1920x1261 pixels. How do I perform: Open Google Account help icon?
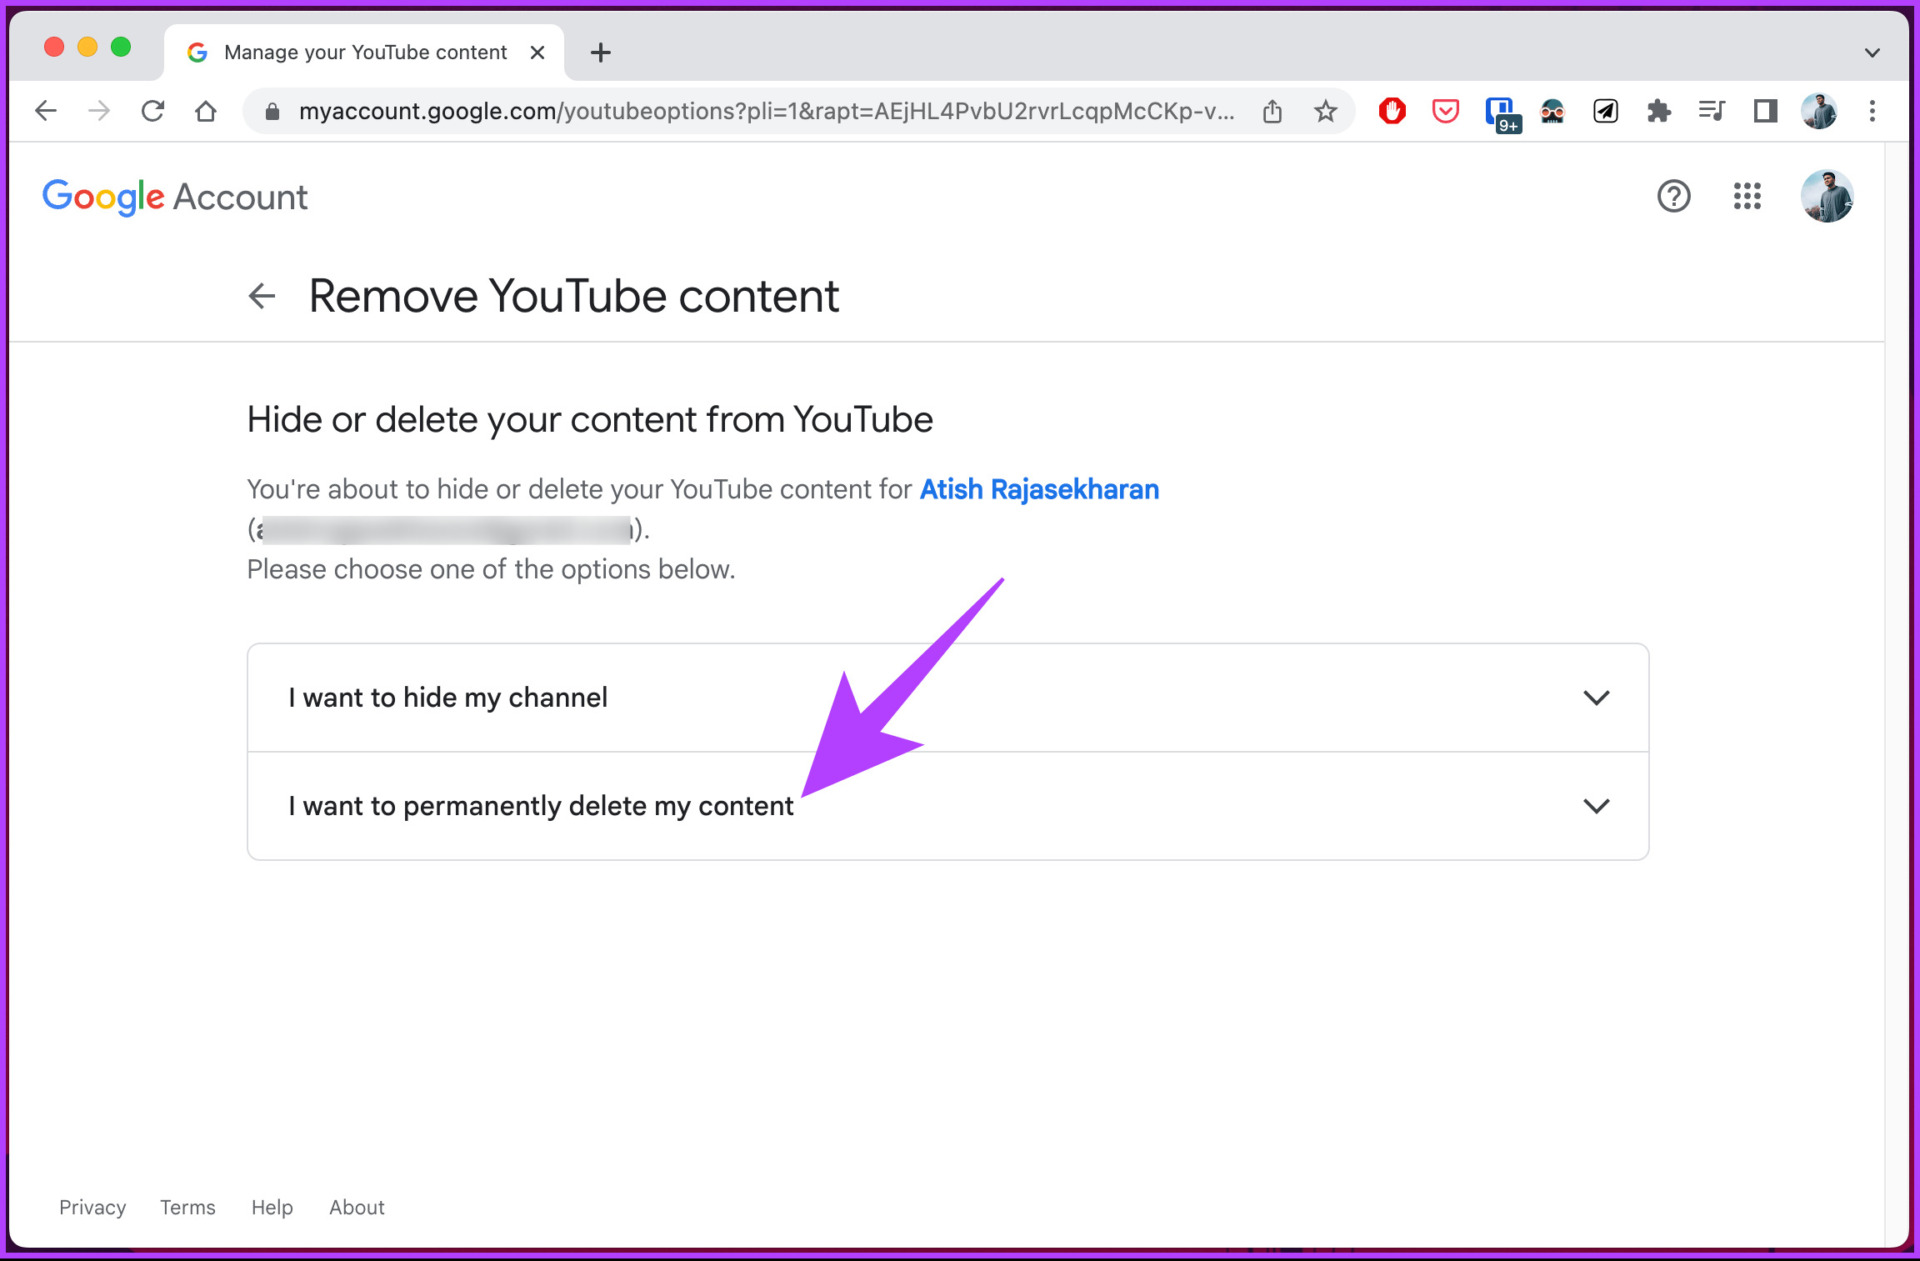point(1674,196)
